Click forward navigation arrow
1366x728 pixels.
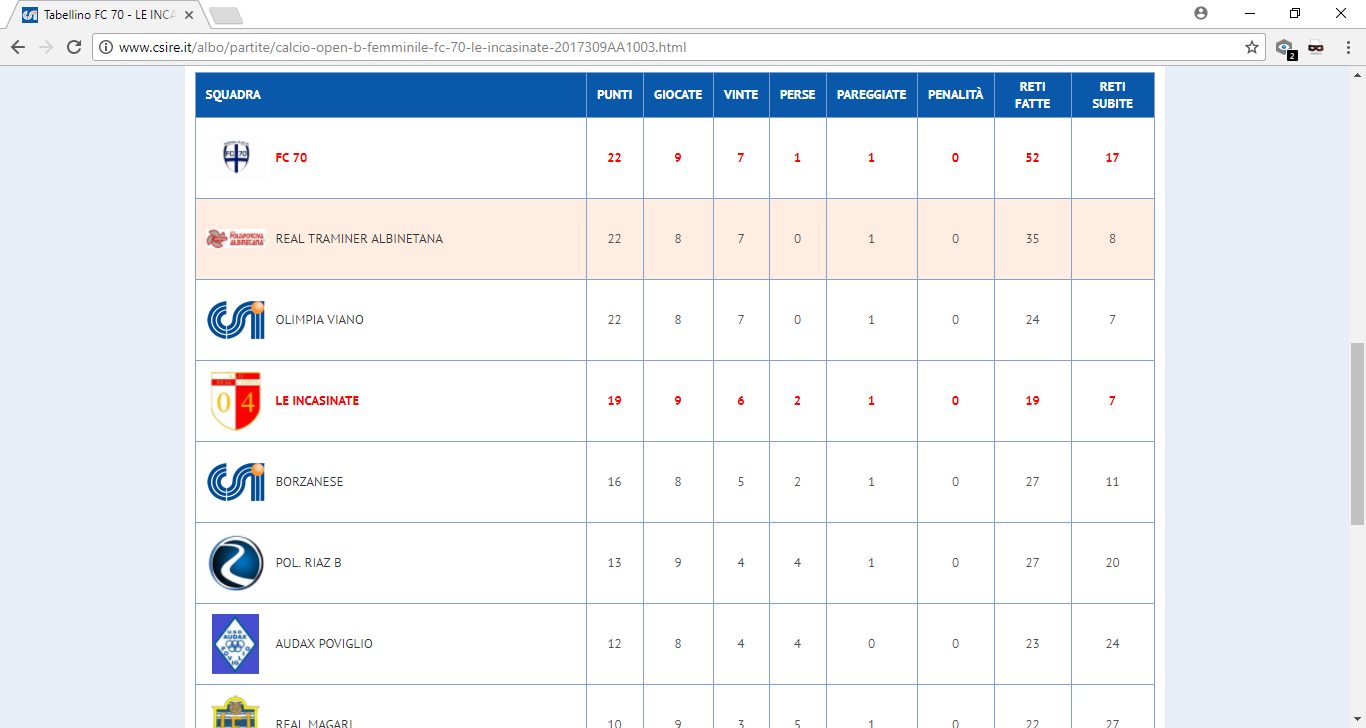[x=46, y=47]
